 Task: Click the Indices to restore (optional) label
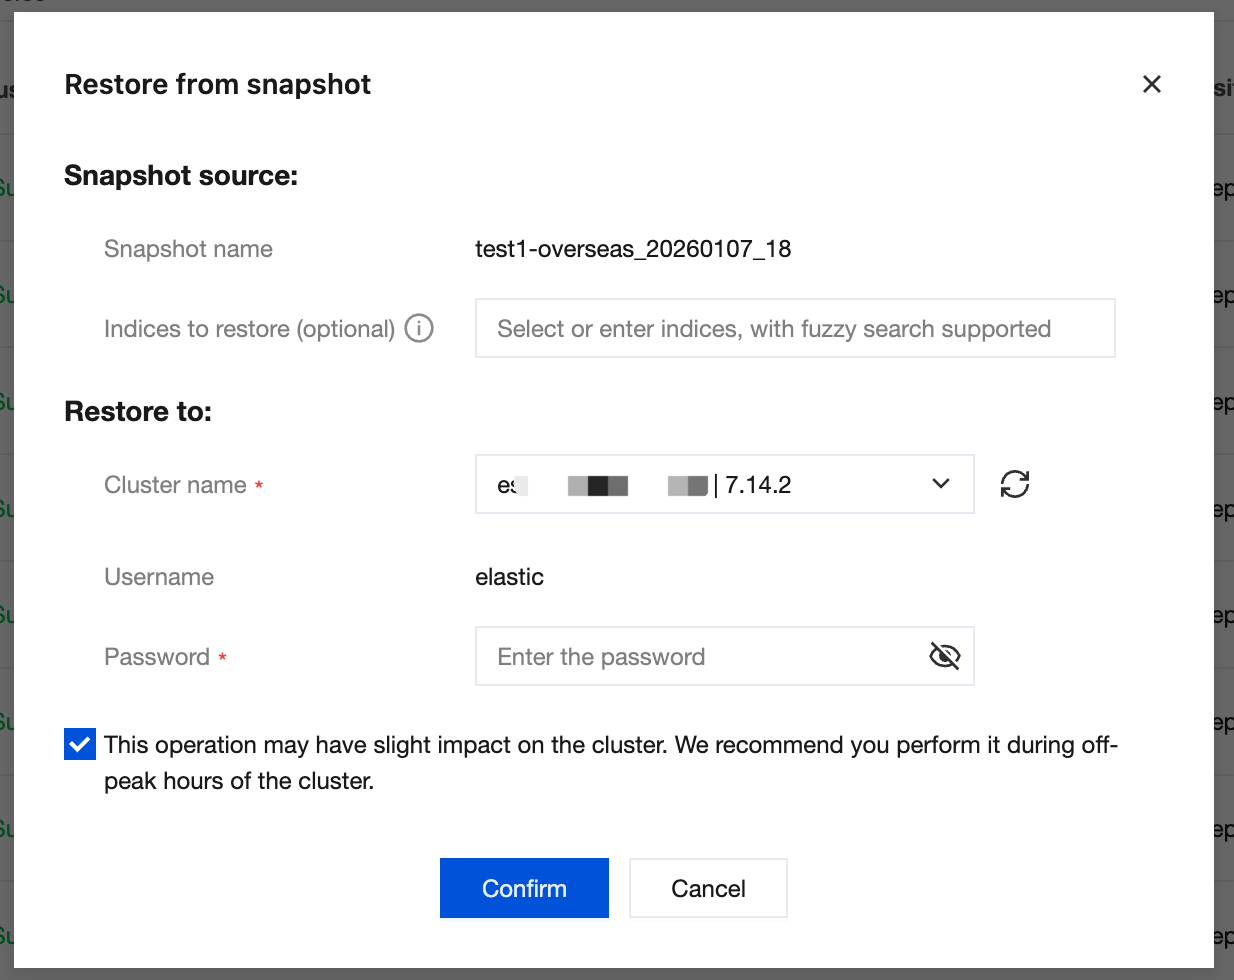click(249, 329)
